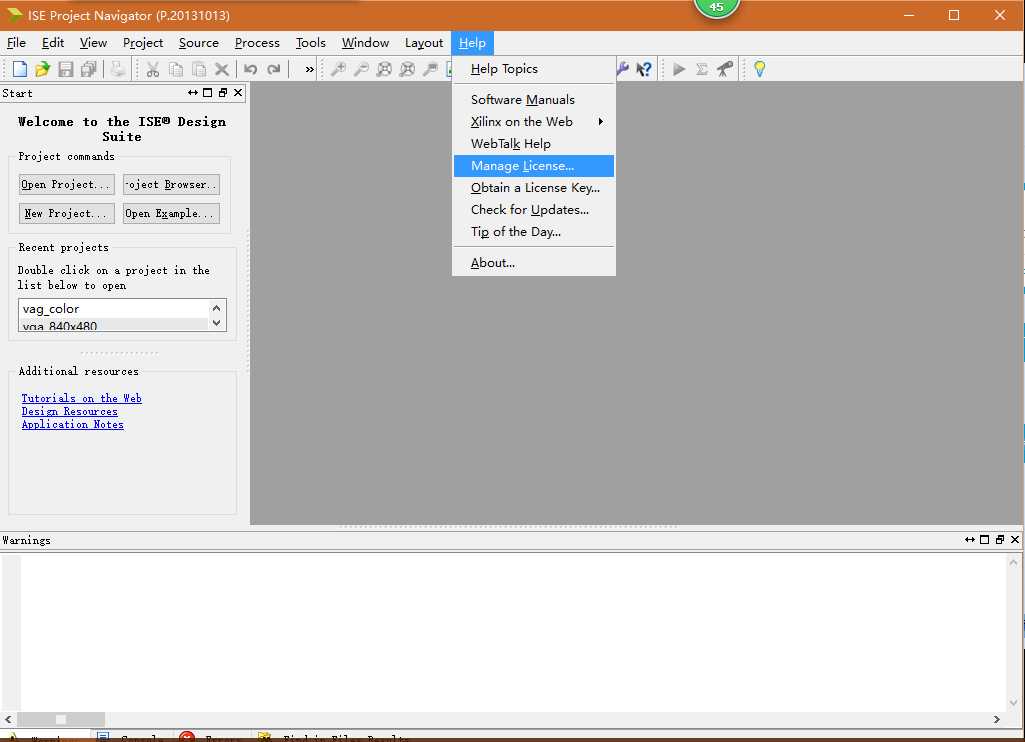The width and height of the screenshot is (1025, 742).
Task: Open the Design Resources link
Action: click(x=69, y=411)
